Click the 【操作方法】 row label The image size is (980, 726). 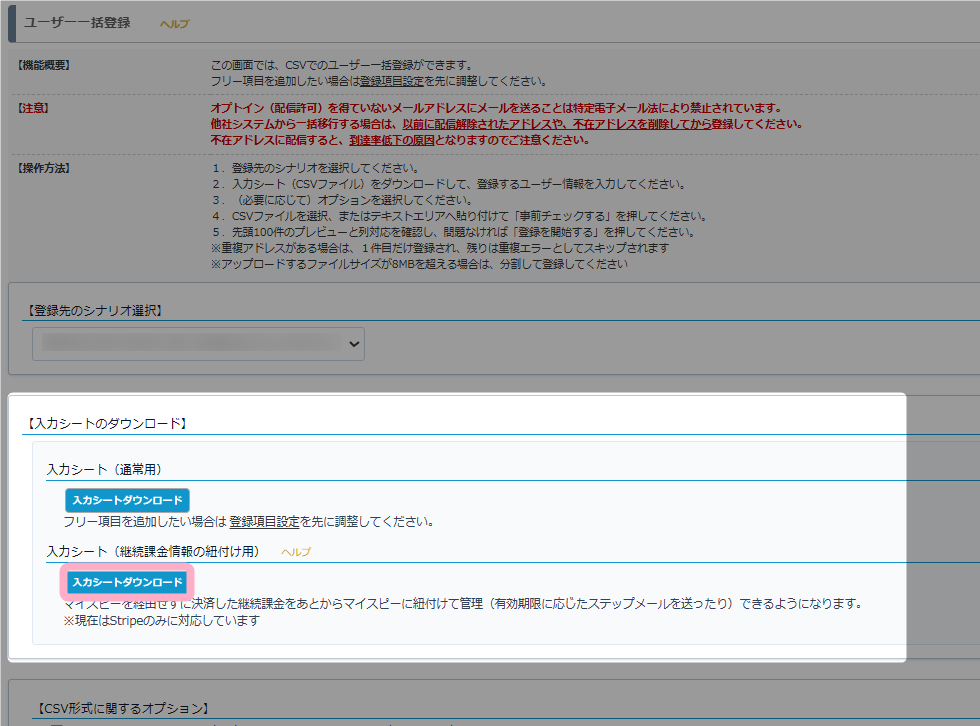44,167
